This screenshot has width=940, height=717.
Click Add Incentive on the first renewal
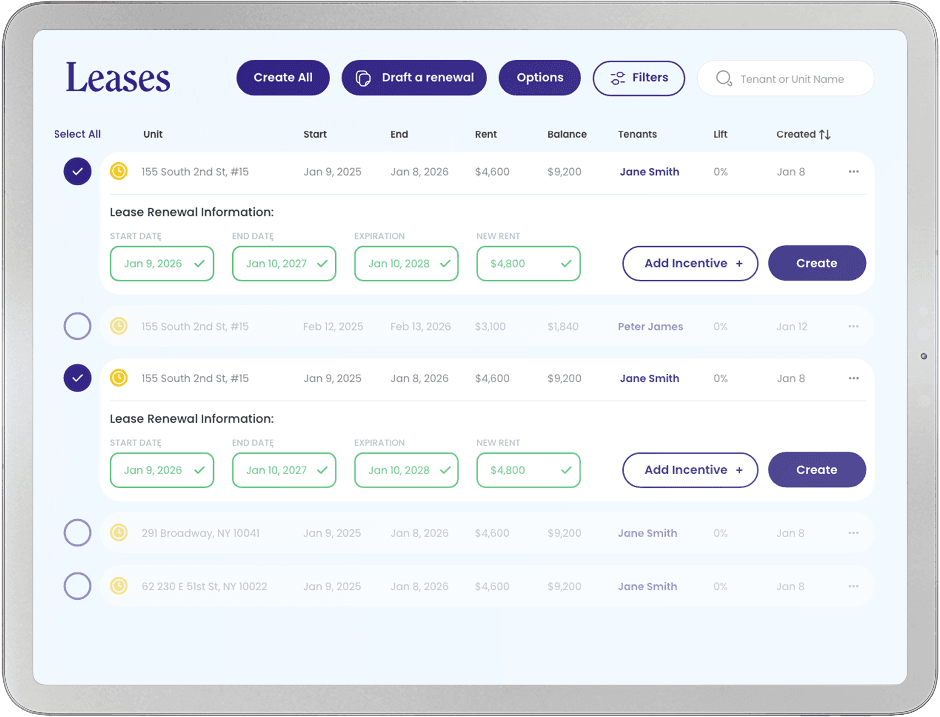[x=690, y=263]
